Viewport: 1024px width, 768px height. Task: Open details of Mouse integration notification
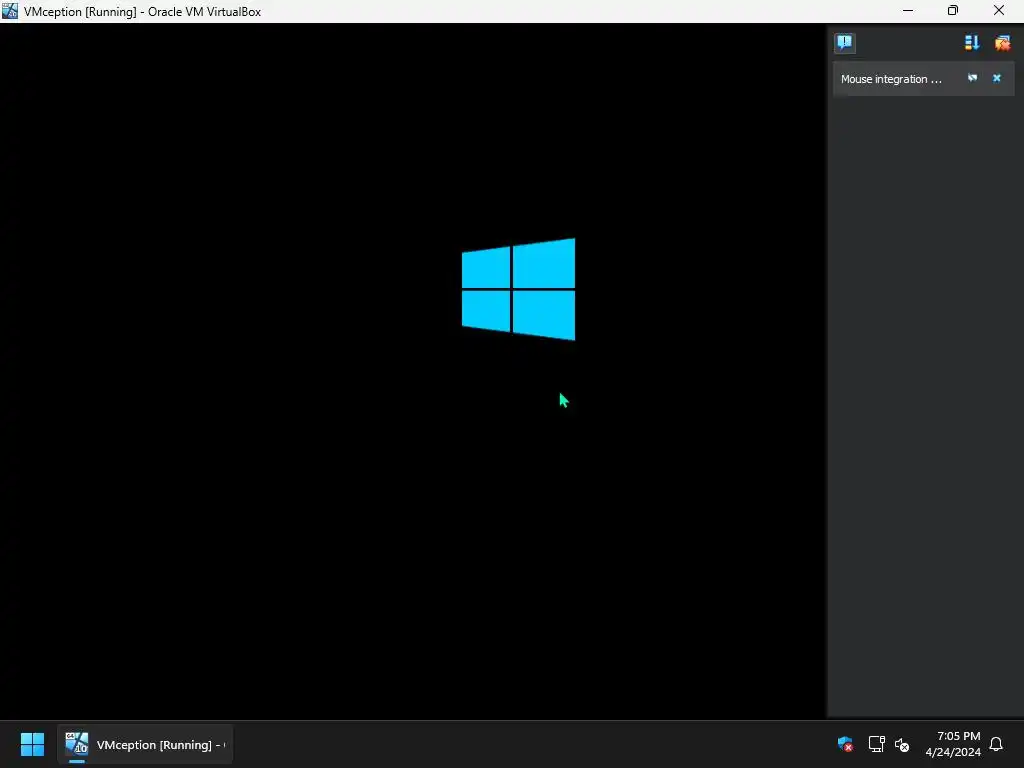point(972,78)
